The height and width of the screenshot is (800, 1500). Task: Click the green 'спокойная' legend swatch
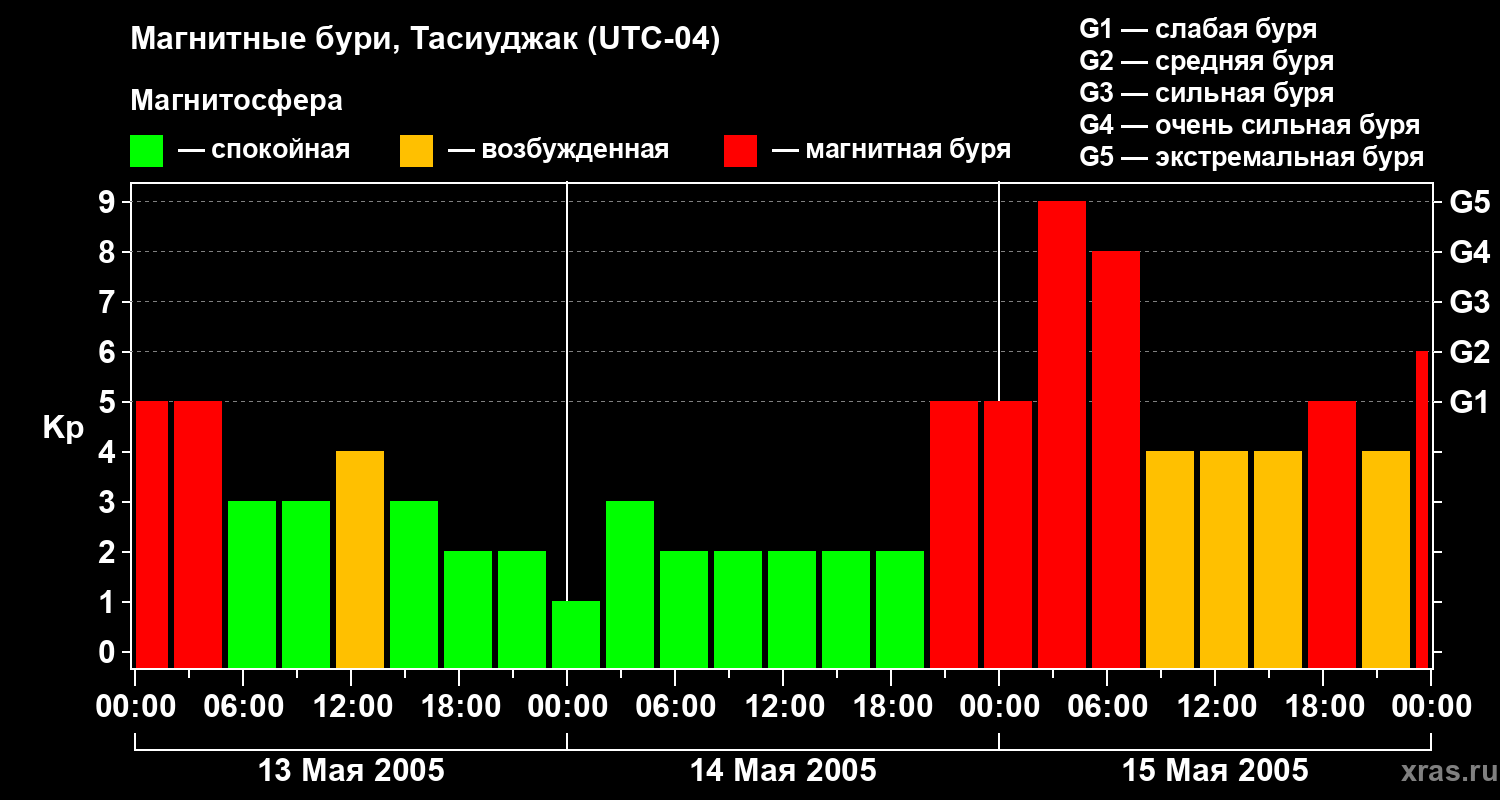click(146, 151)
